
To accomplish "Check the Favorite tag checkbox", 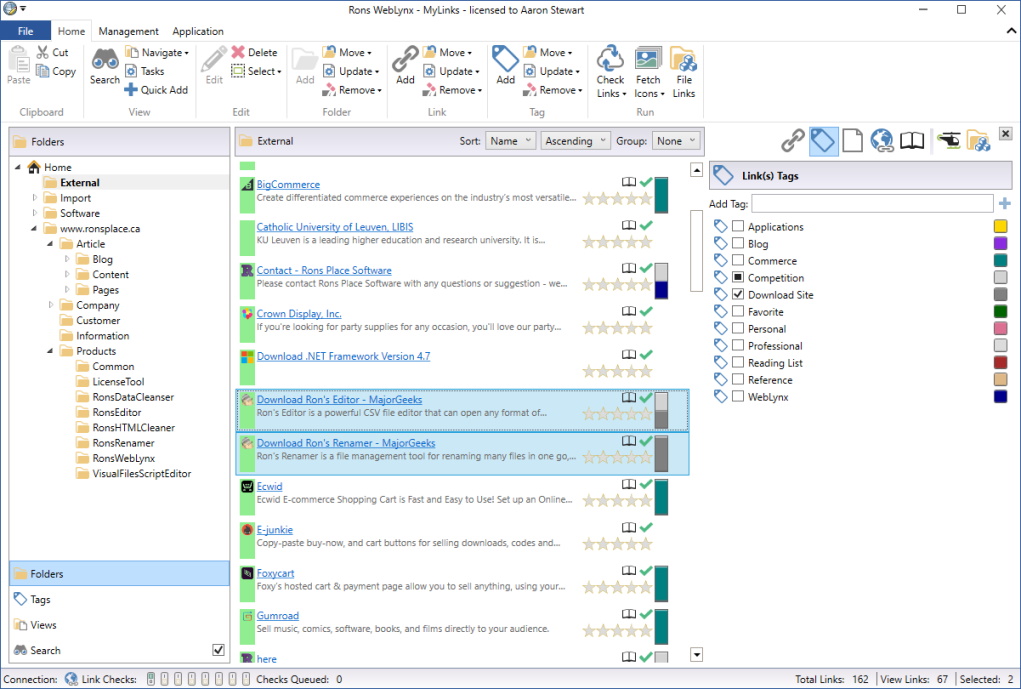I will coord(738,311).
